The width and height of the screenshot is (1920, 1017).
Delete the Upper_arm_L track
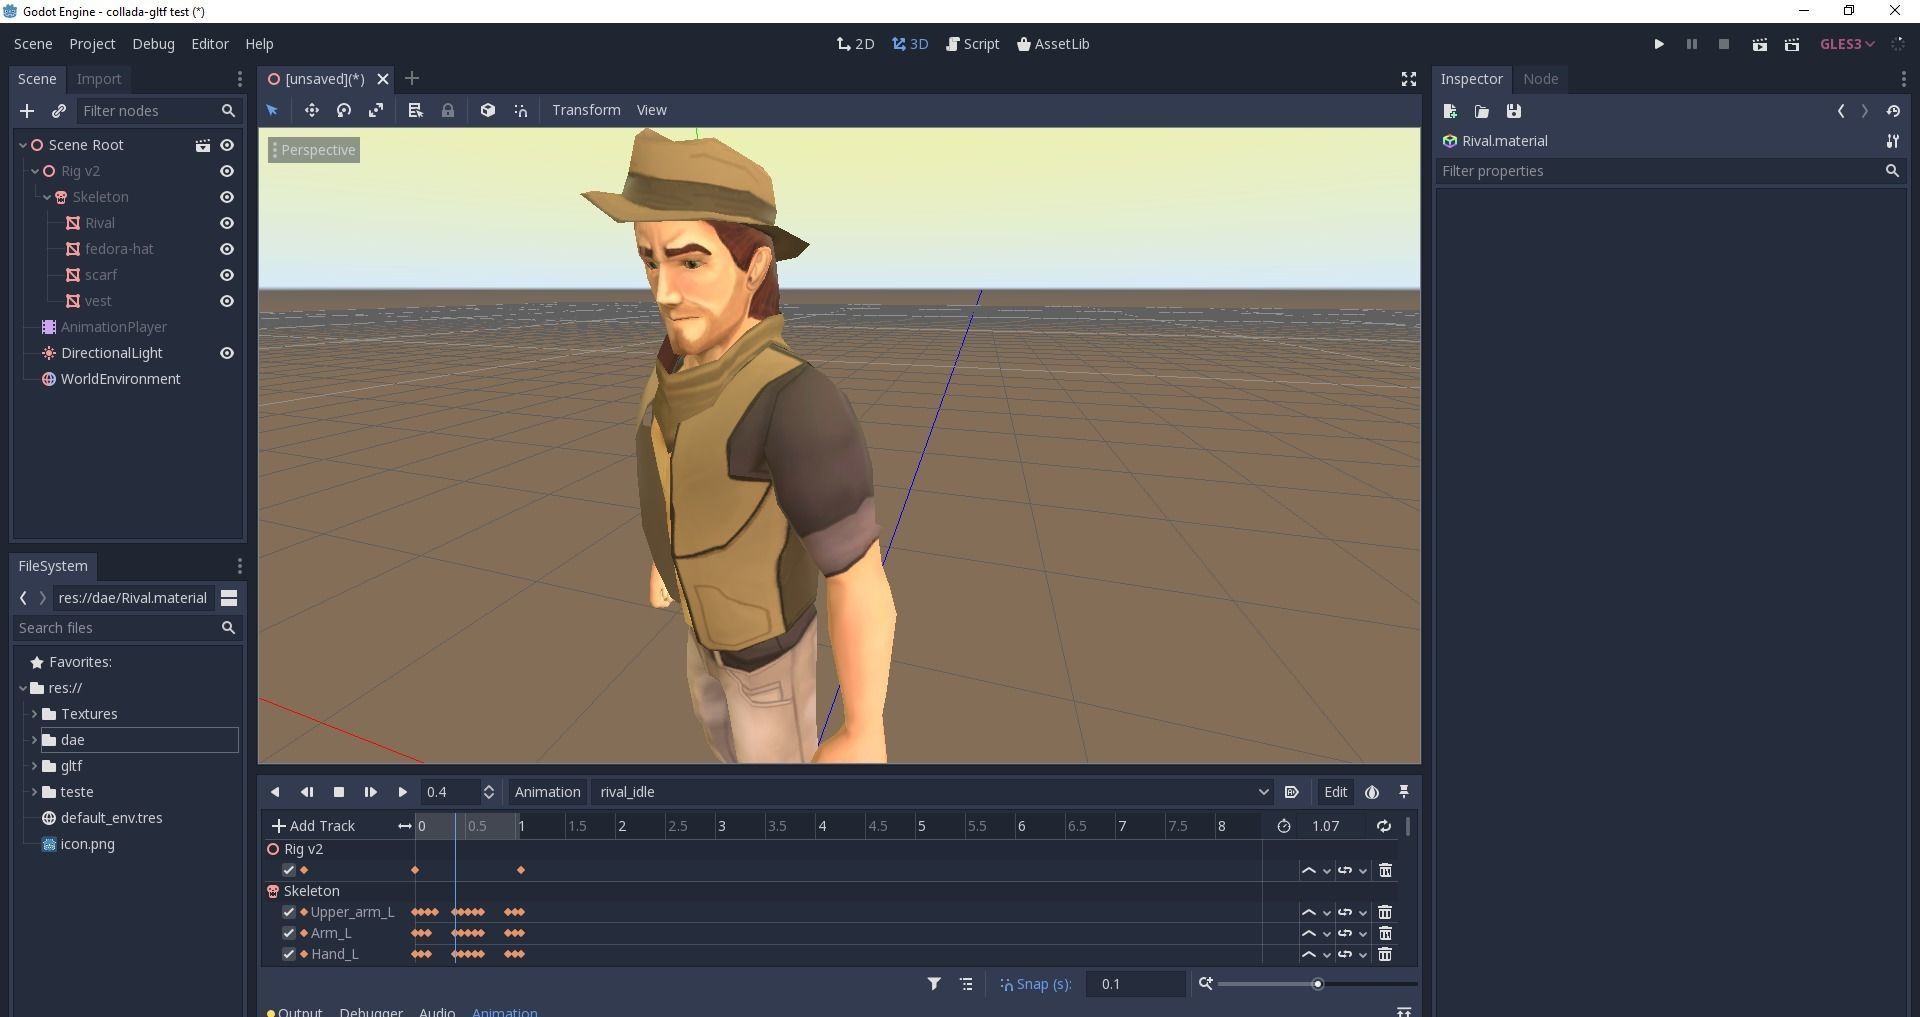pyautogui.click(x=1385, y=912)
